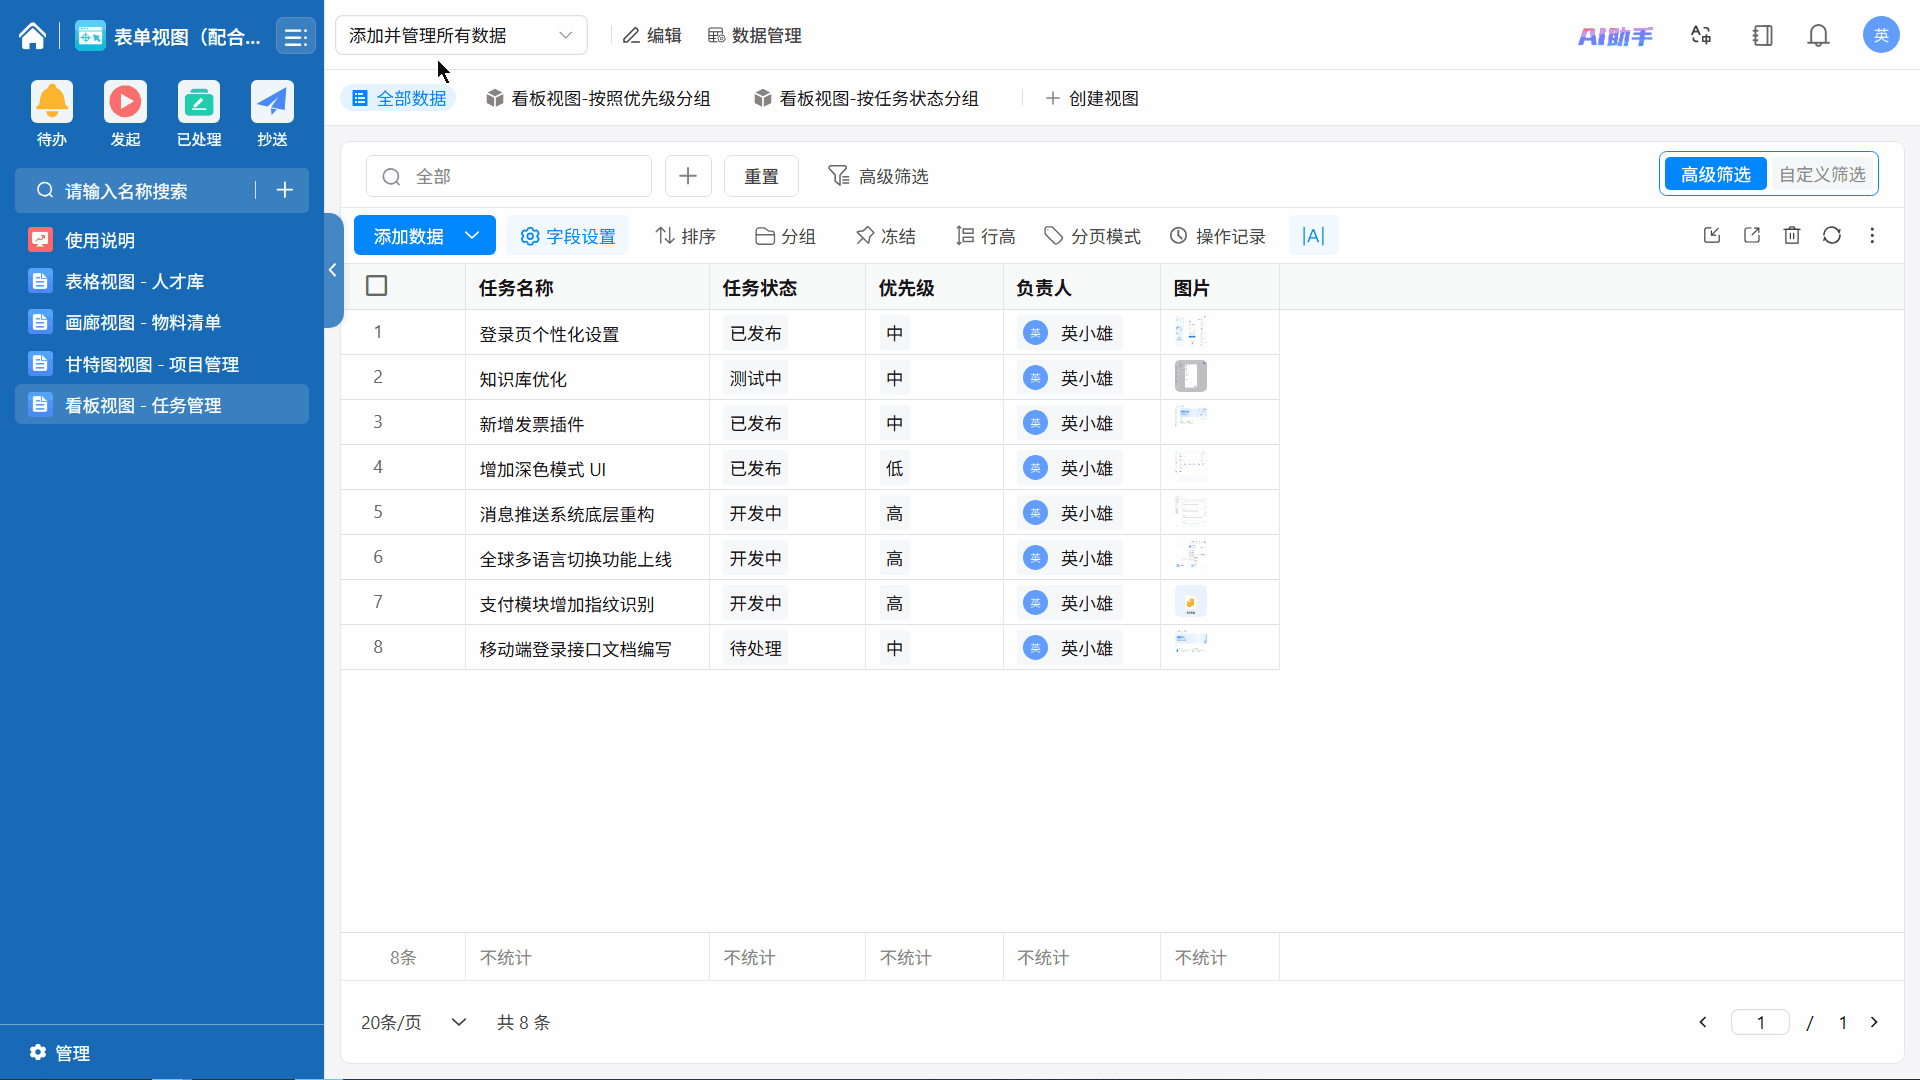The height and width of the screenshot is (1080, 1920).
Task: Click the refresh icon in the table toolbar
Action: click(x=1832, y=236)
